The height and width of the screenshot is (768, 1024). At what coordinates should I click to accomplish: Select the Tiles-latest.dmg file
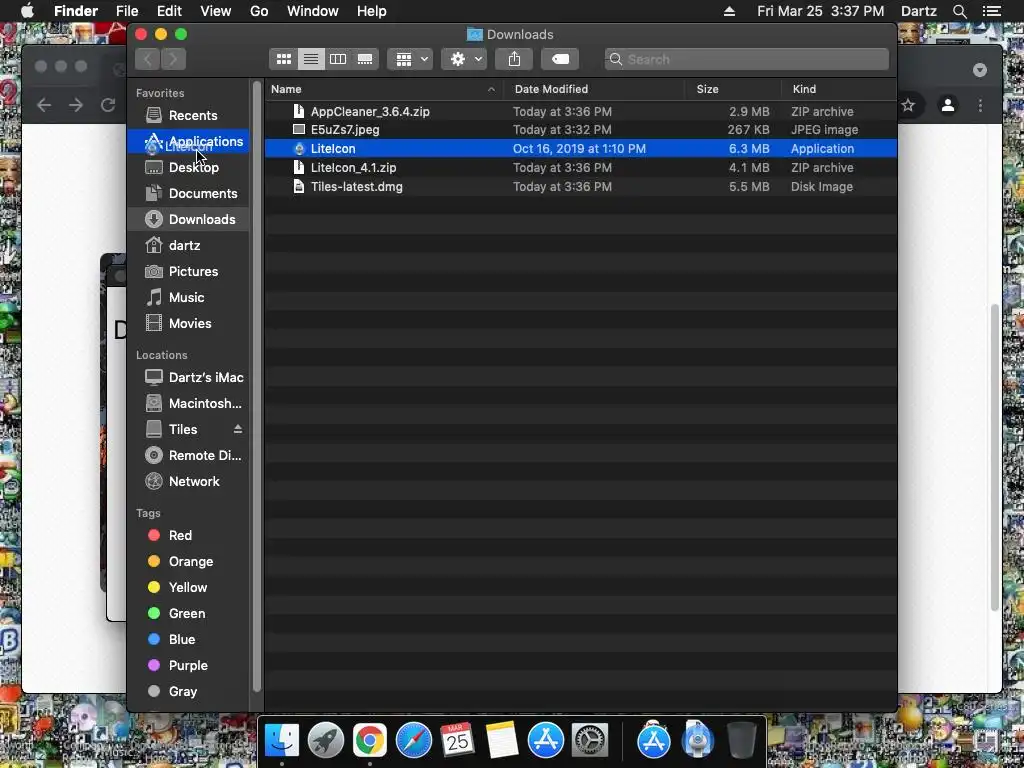581,187
